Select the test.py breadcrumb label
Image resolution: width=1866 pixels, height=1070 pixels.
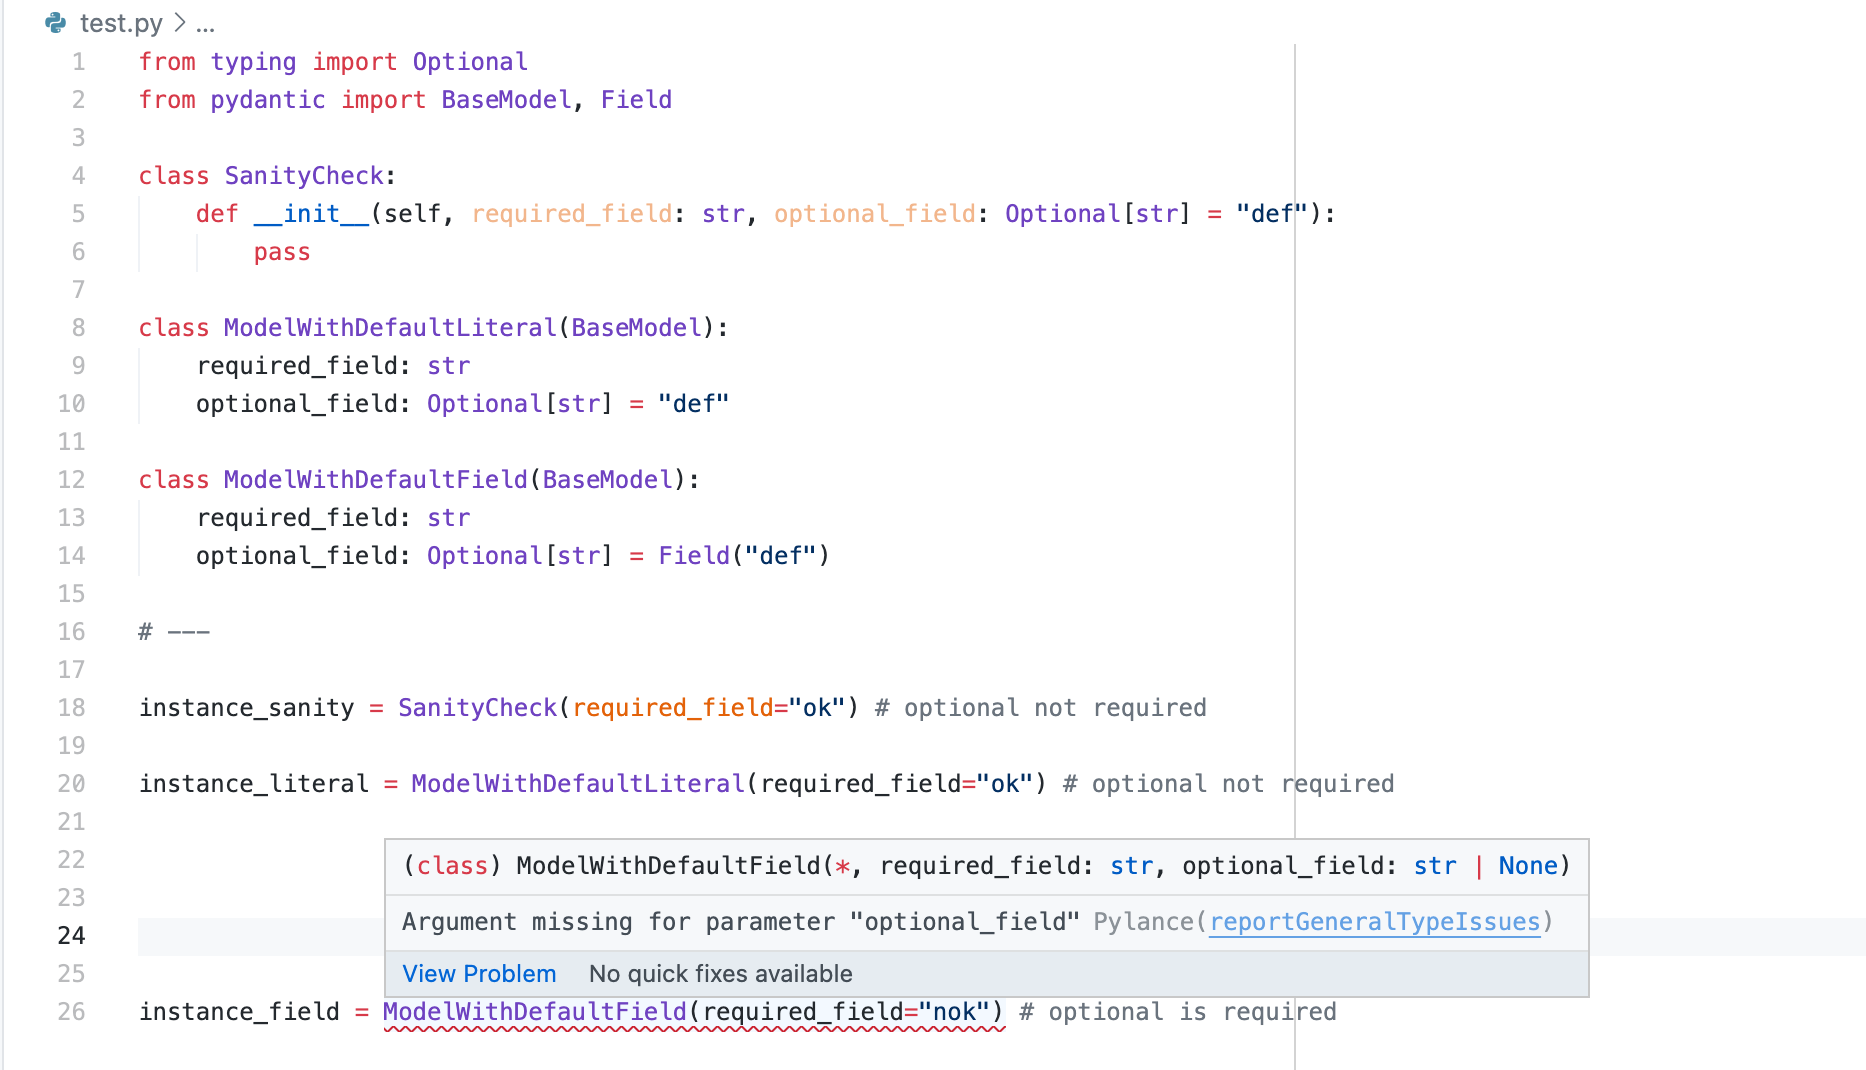coord(120,22)
